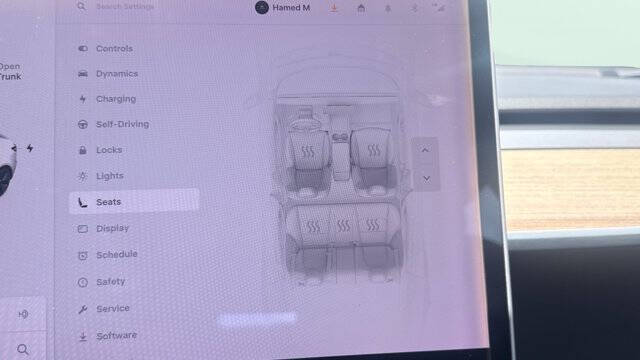Tap the search magnifier icon at lower left

point(23,349)
